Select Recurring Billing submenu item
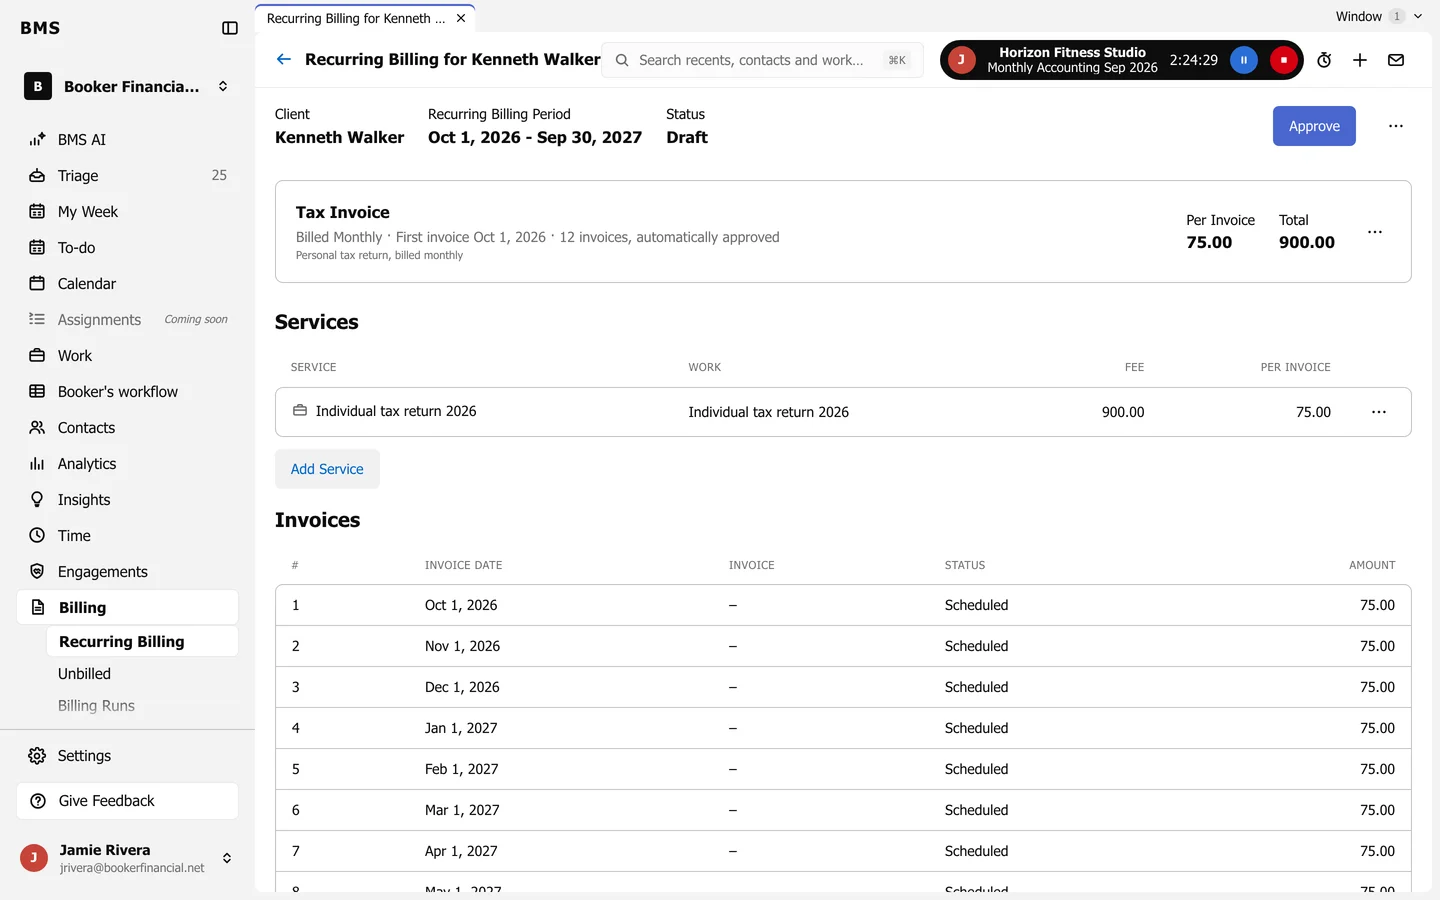Image resolution: width=1440 pixels, height=900 pixels. [142, 642]
